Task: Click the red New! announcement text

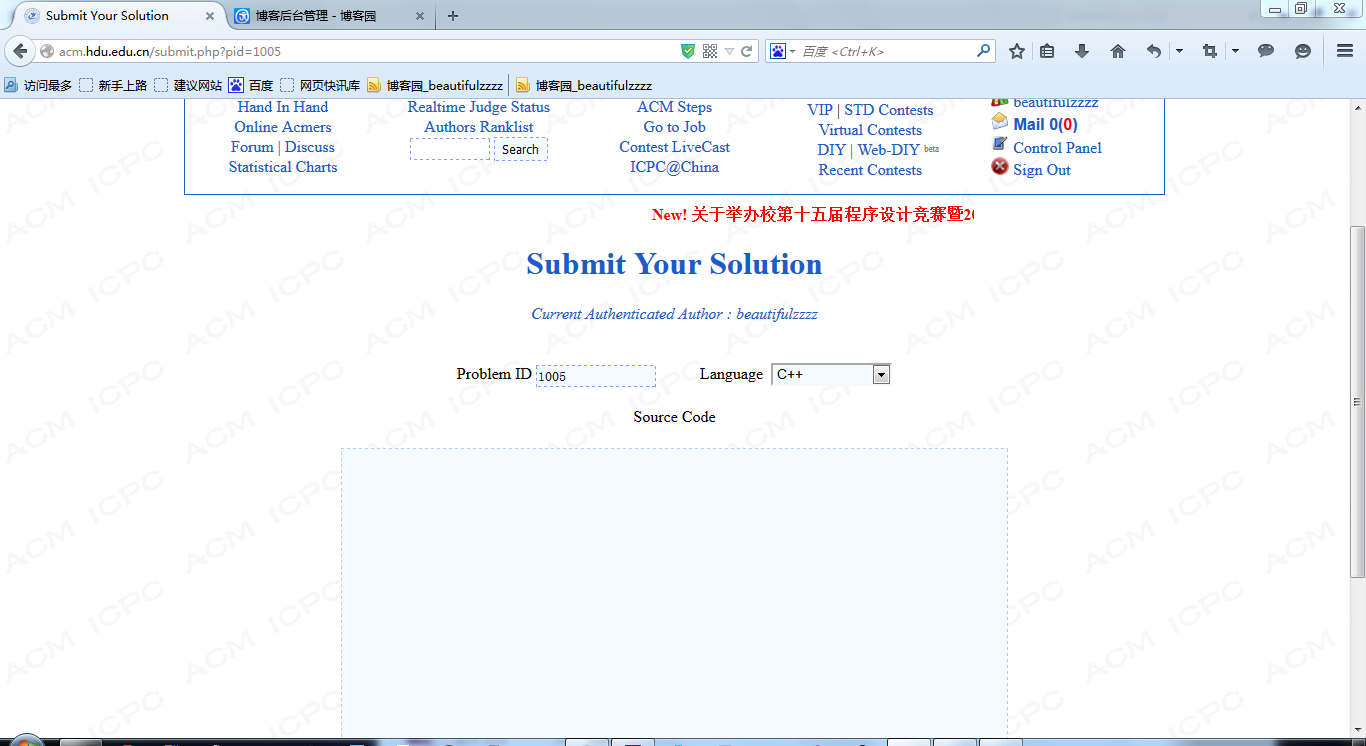Action: click(x=812, y=215)
